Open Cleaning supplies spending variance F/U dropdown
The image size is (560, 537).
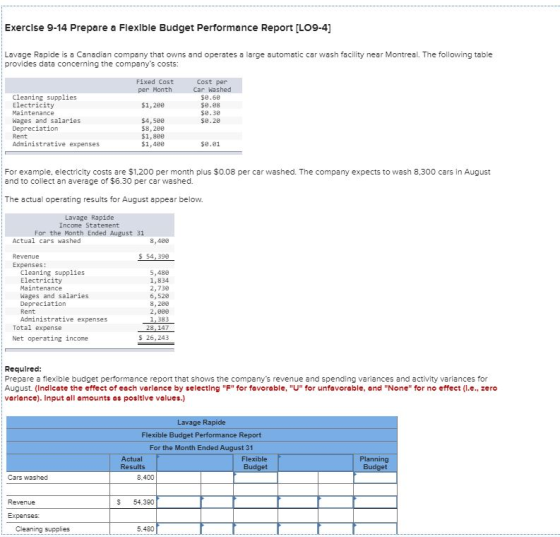pos(217,529)
